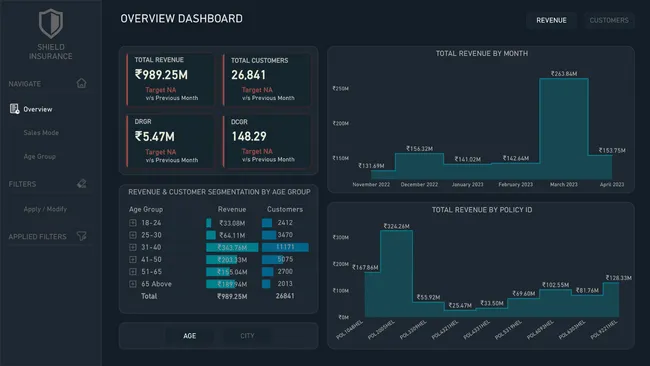The width and height of the screenshot is (650, 366).
Task: Expand the 41-50 age group row
Action: [133, 259]
